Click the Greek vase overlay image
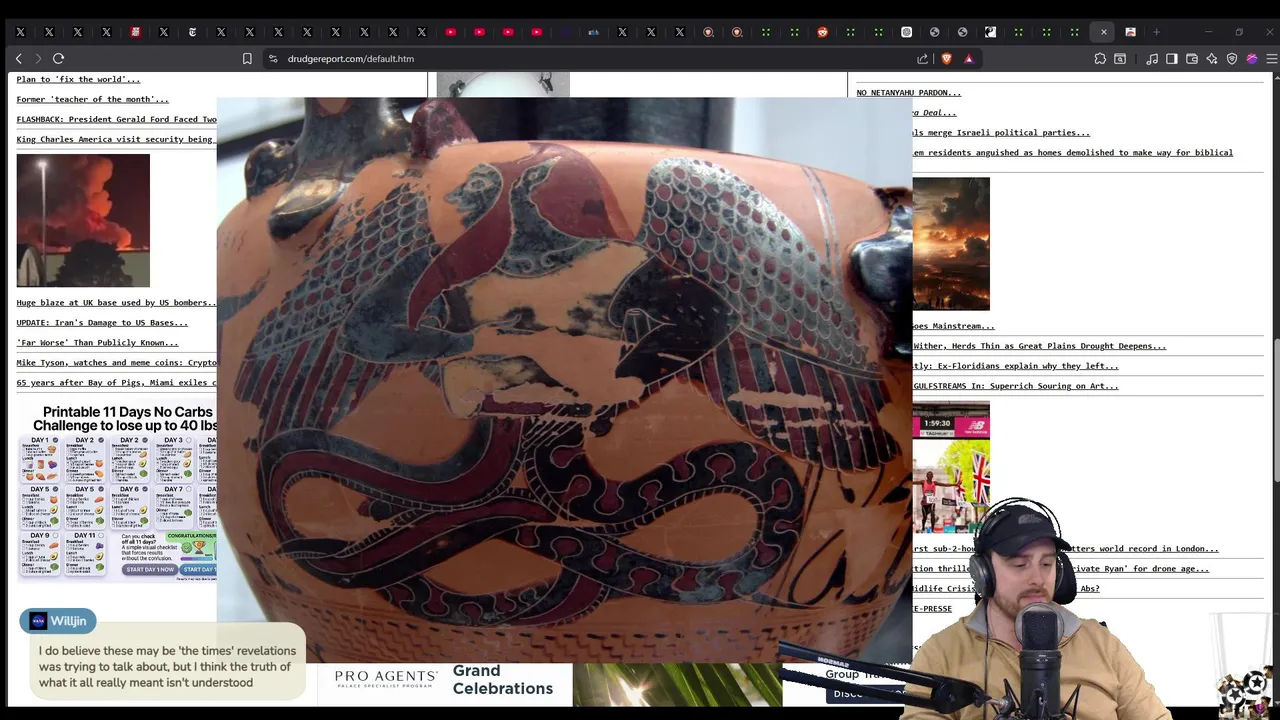1280x720 pixels. (564, 380)
